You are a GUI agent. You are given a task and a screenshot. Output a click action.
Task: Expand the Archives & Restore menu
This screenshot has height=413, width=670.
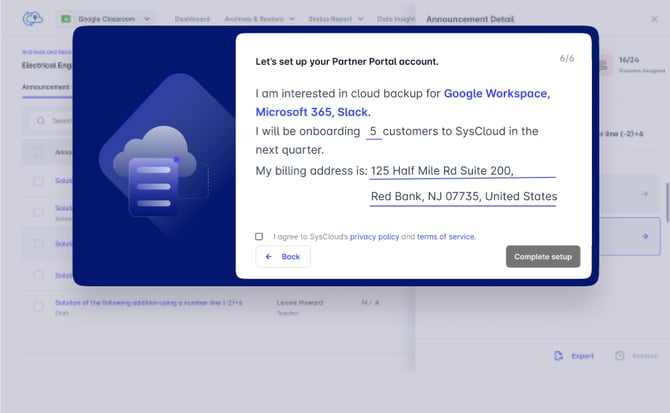(x=255, y=18)
